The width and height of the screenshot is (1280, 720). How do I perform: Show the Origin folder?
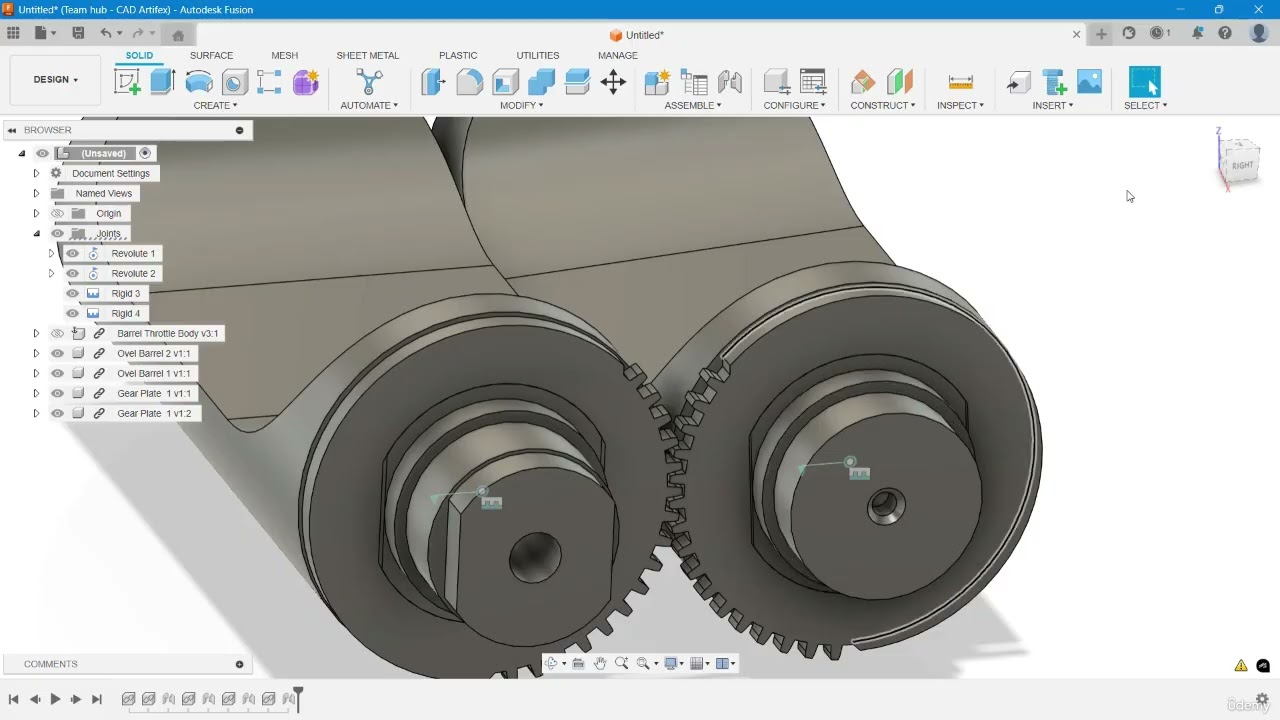[57, 213]
